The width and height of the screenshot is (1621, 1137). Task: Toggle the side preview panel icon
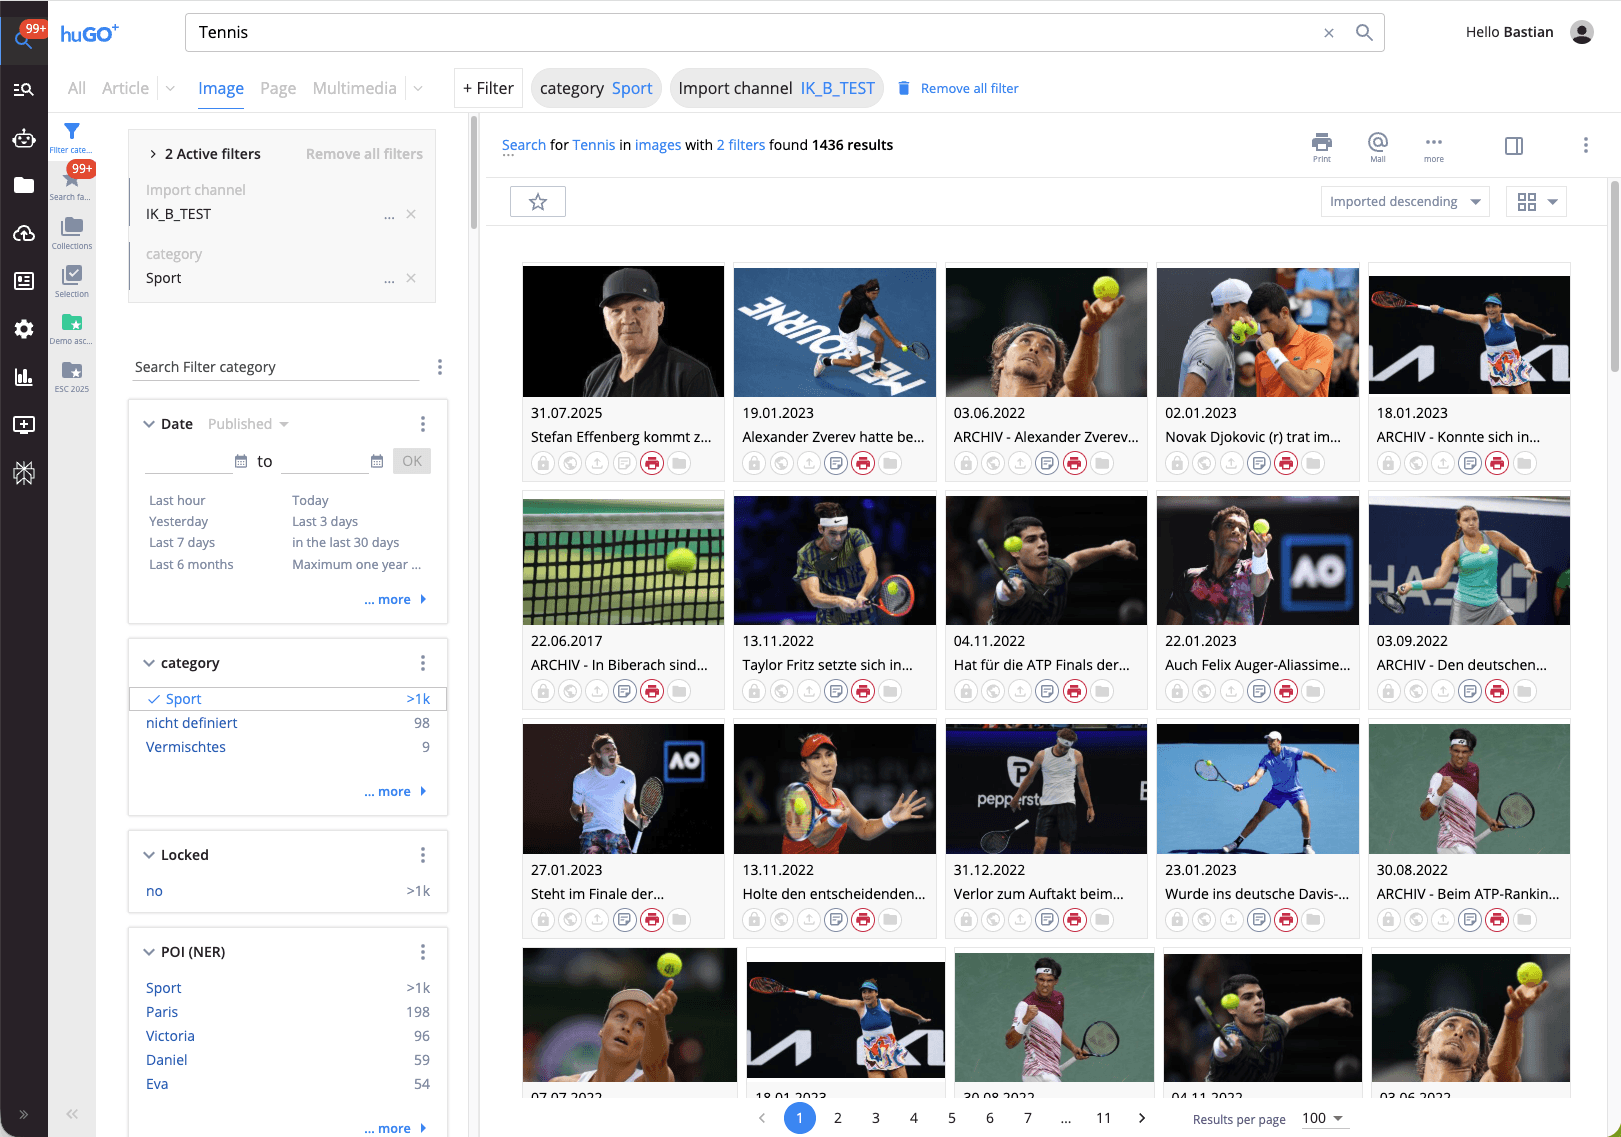pos(1514,146)
